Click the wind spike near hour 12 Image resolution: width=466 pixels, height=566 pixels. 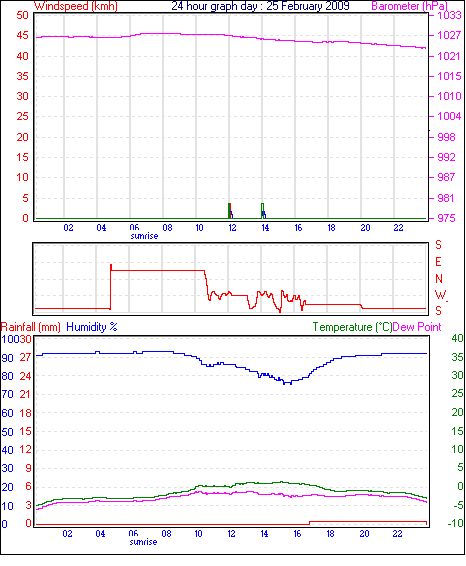[x=230, y=211]
